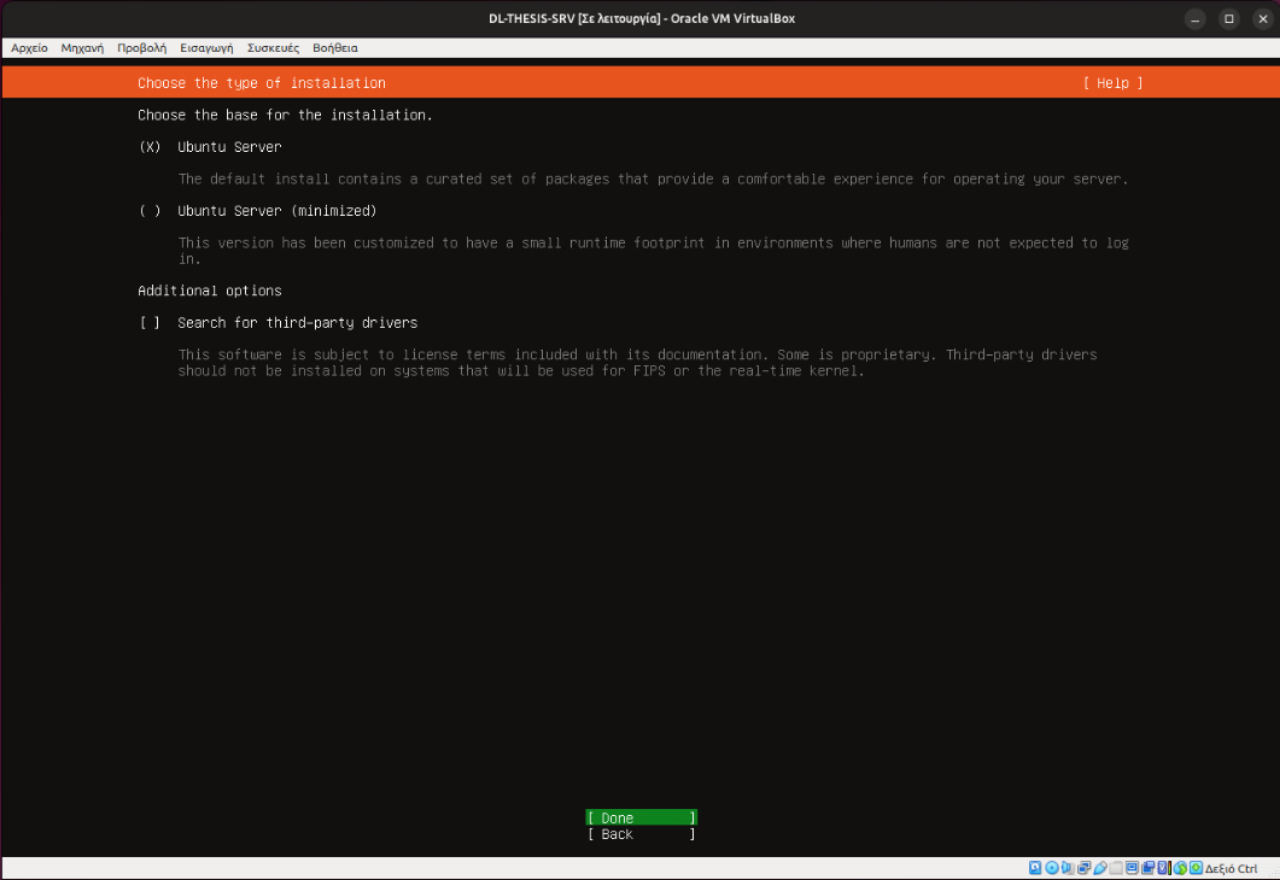Click the description starting 'The default install contains'
The height and width of the screenshot is (880, 1280).
(653, 179)
